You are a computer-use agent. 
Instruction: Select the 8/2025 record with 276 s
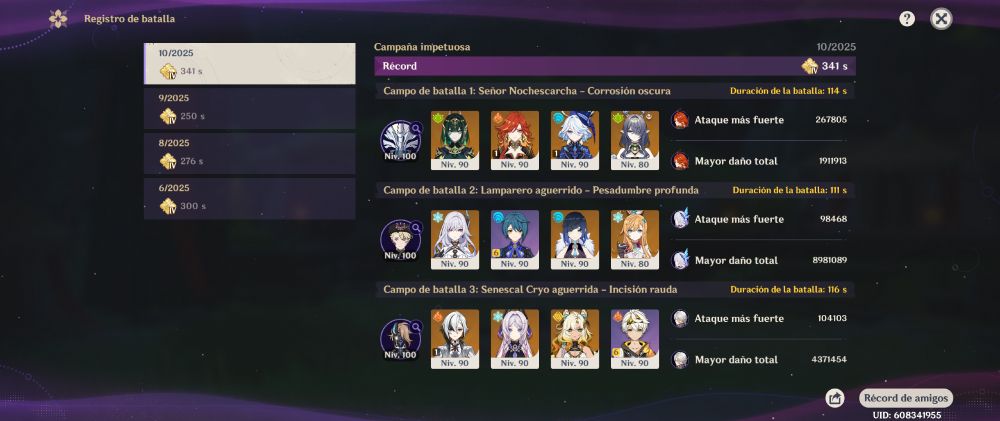click(x=249, y=154)
